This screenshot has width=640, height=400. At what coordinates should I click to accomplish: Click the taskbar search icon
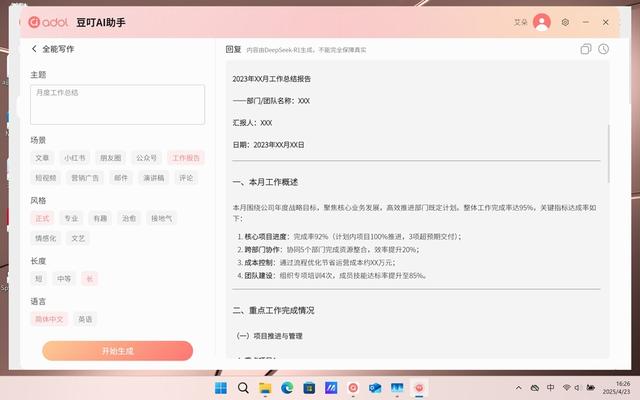pyautogui.click(x=243, y=388)
